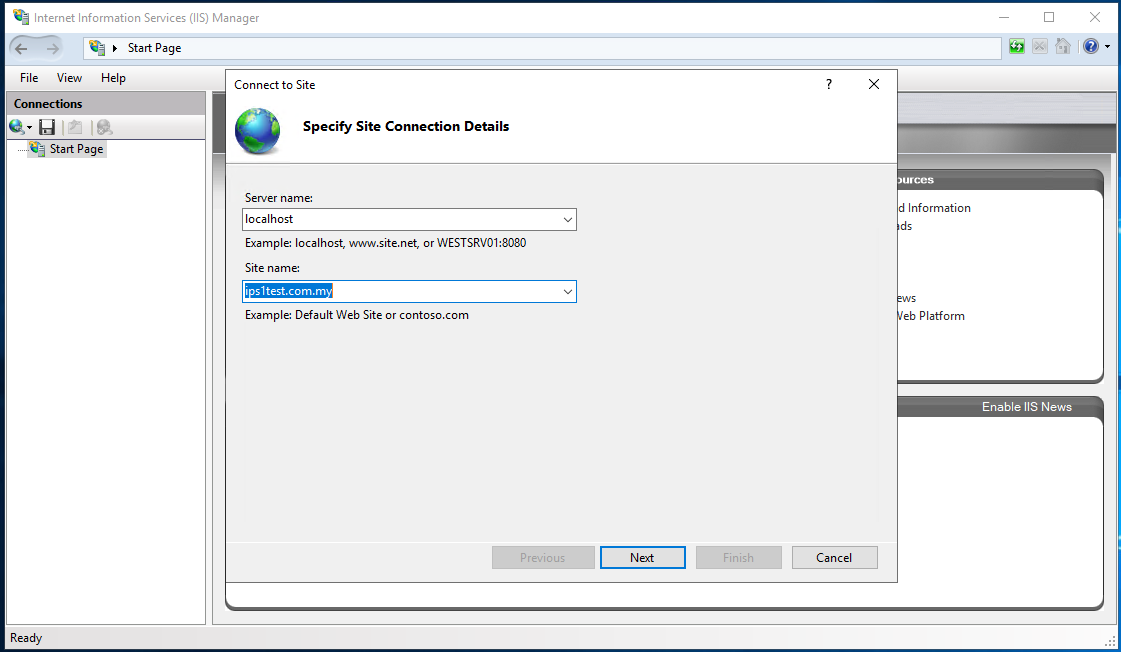Click the Enable IIS News link
The height and width of the screenshot is (652, 1121).
click(1027, 407)
